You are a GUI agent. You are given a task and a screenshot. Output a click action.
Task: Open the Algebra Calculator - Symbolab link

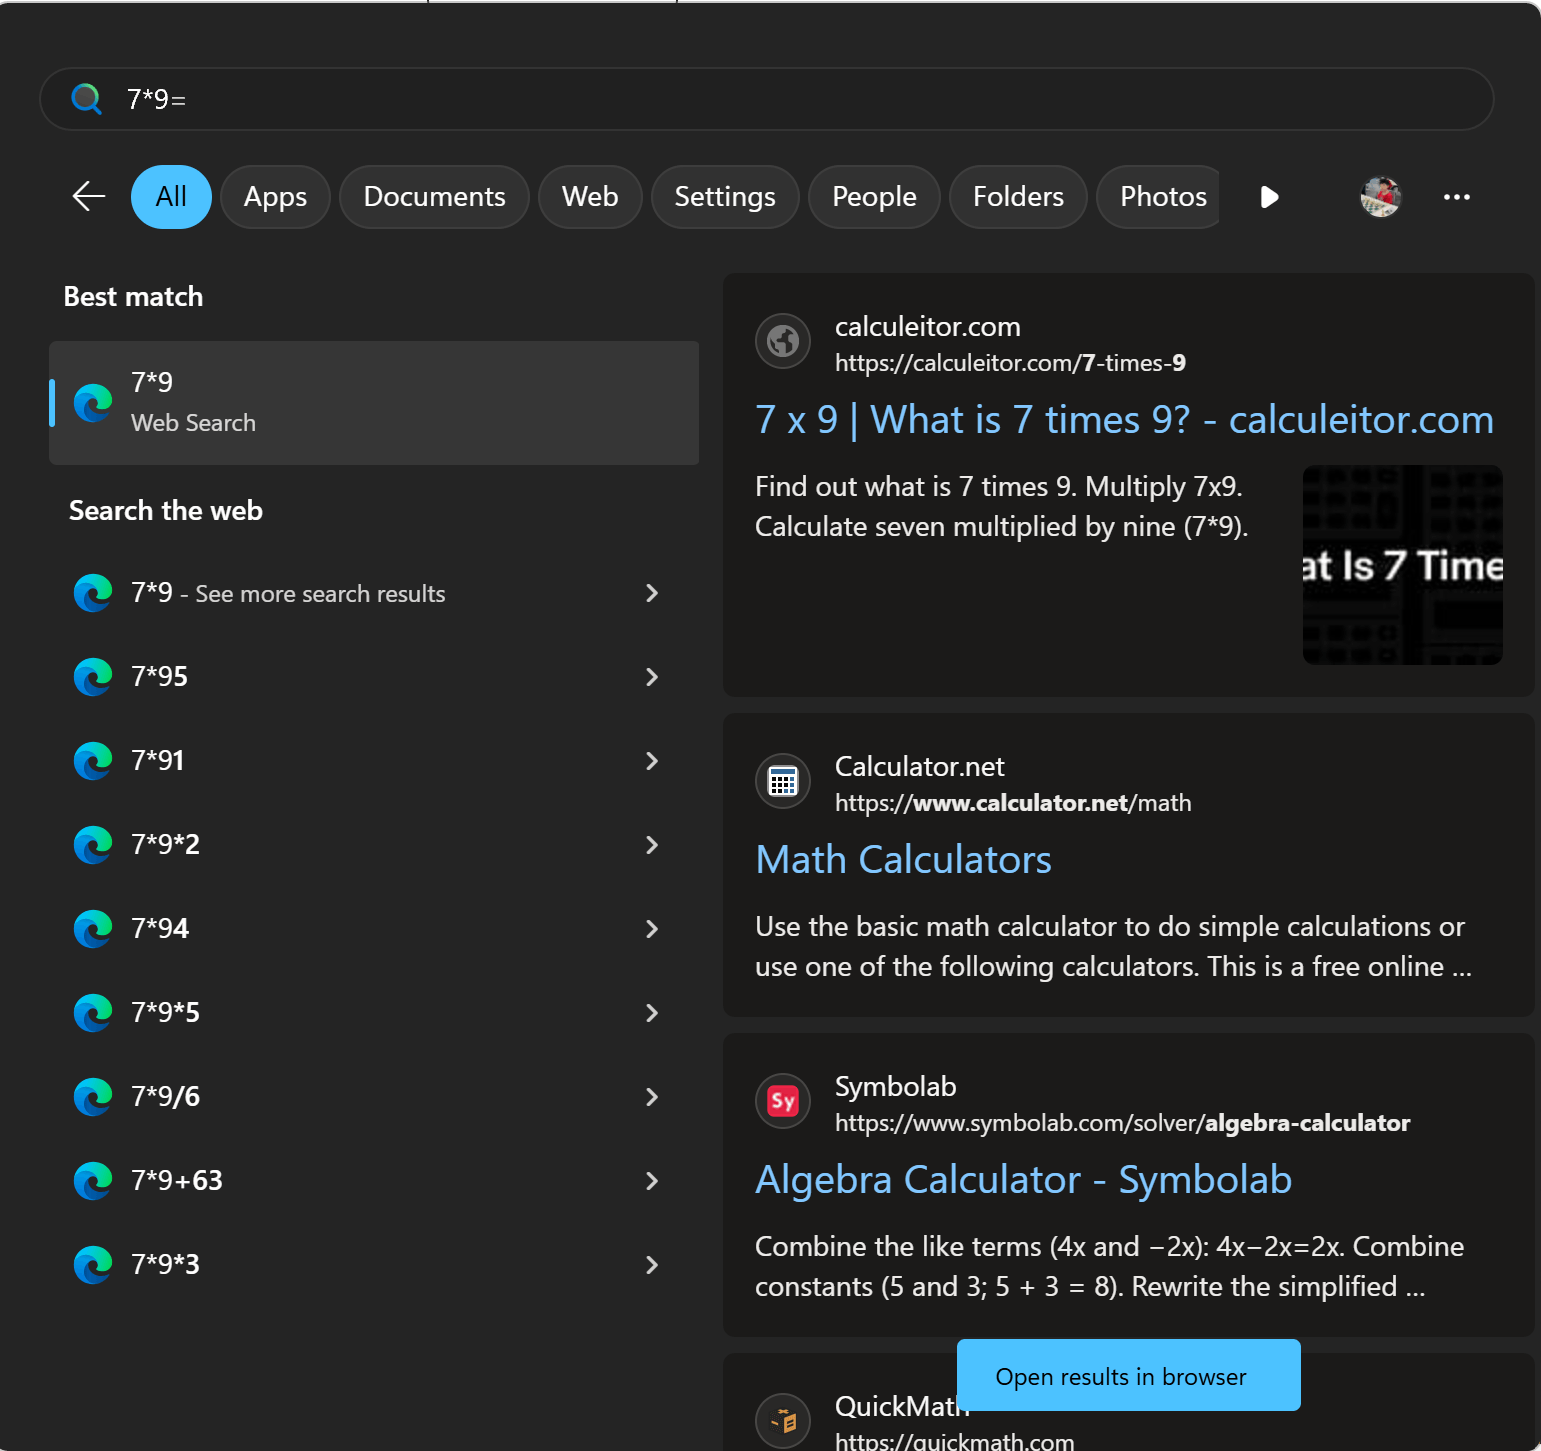coord(1023,1180)
